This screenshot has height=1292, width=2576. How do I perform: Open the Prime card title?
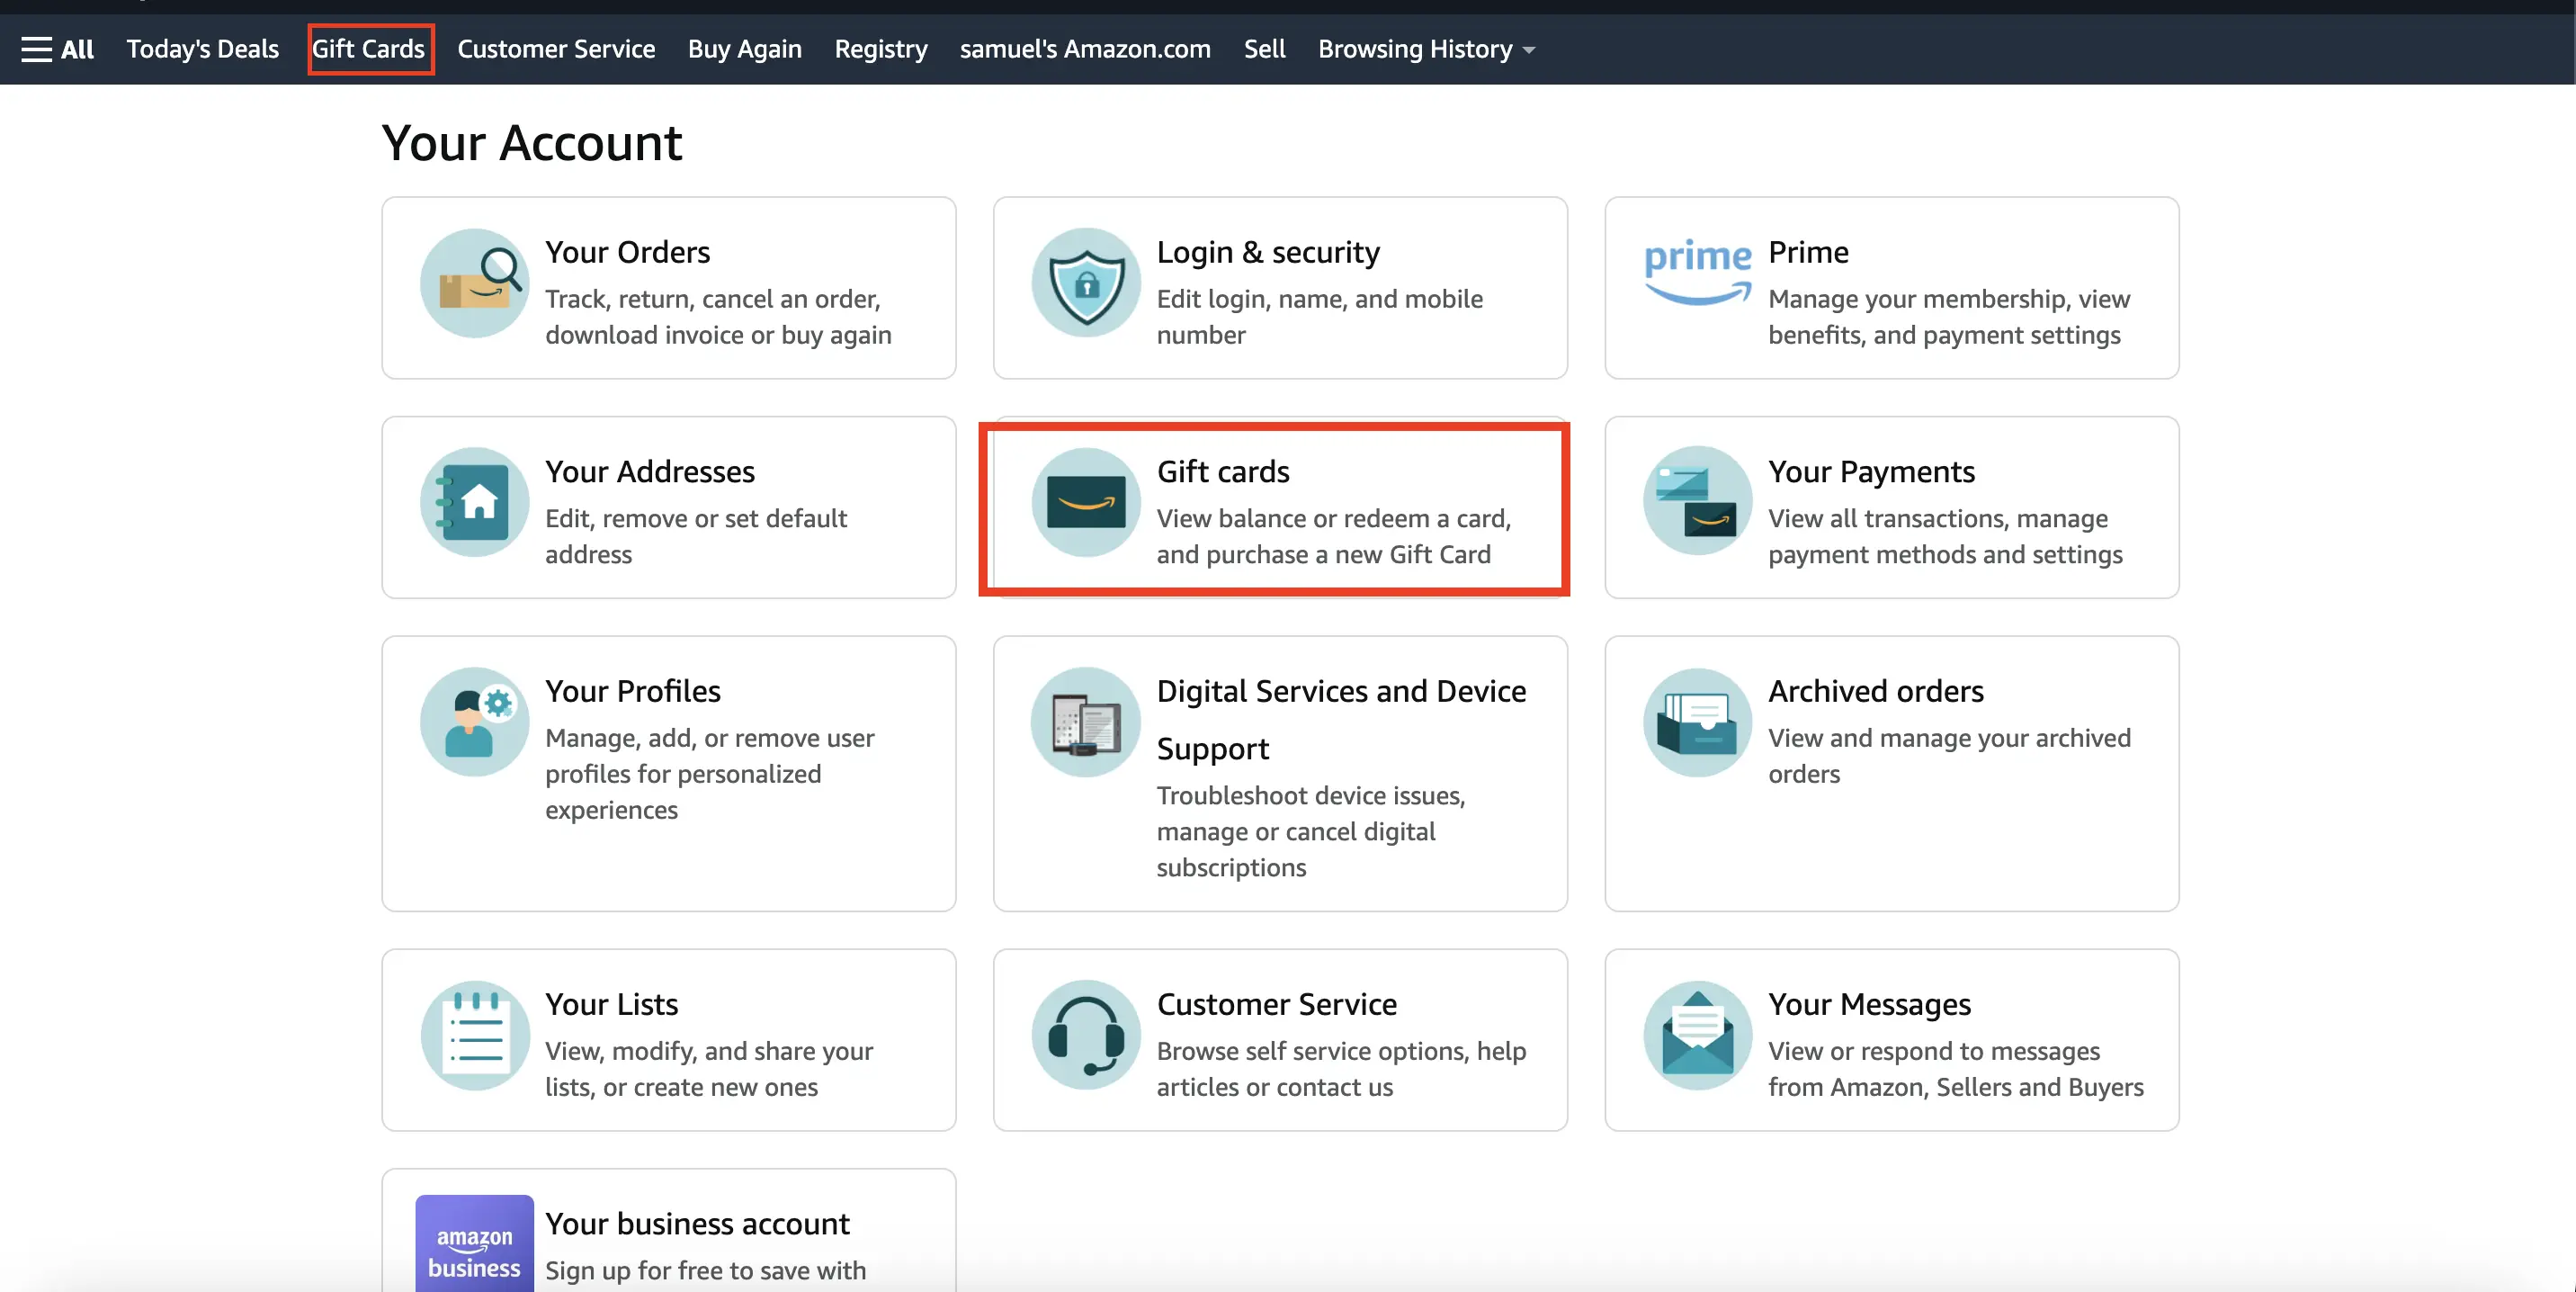1808,252
